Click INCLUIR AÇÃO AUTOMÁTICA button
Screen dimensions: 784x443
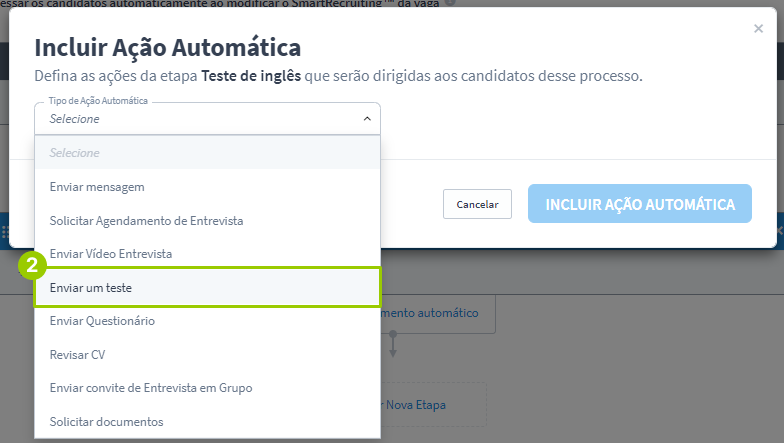(640, 204)
